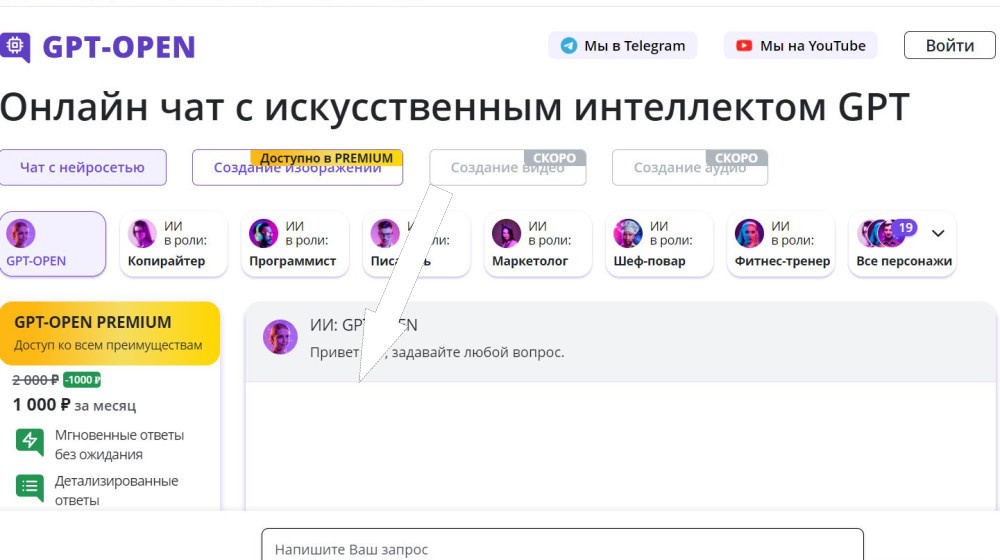Click the Доступно в PREMIUM badge
This screenshot has height=560, width=1000.
pos(327,158)
